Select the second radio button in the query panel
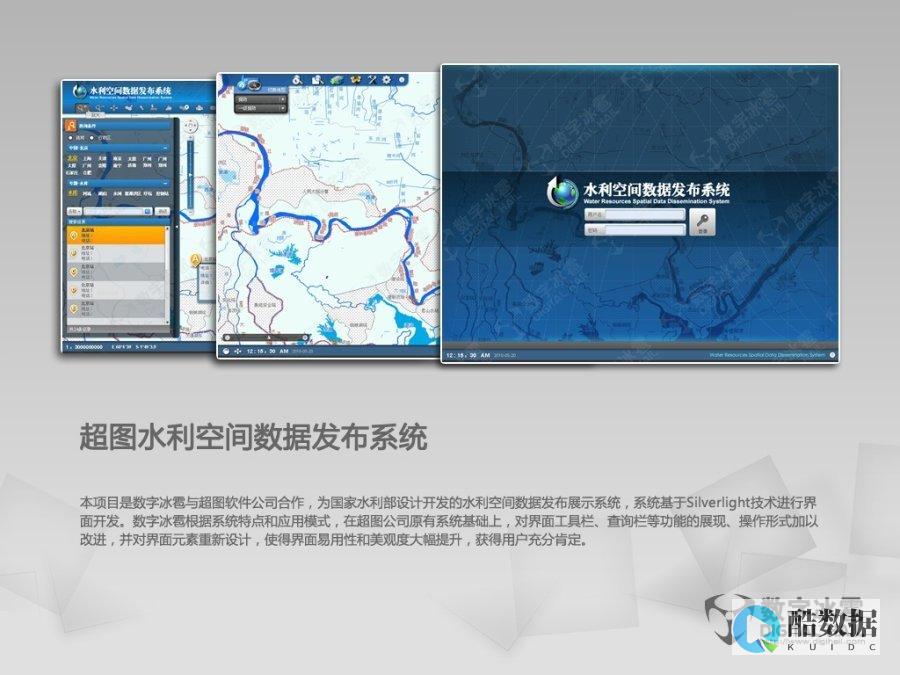This screenshot has width=900, height=675. click(92, 138)
